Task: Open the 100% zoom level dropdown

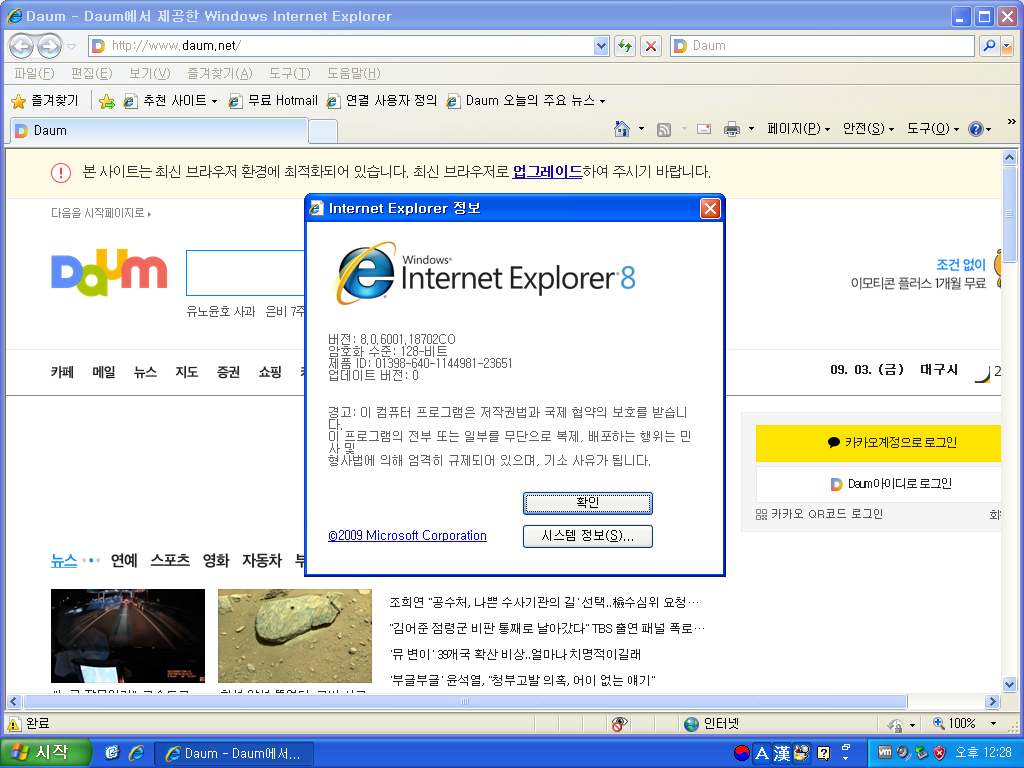Action: click(x=993, y=724)
